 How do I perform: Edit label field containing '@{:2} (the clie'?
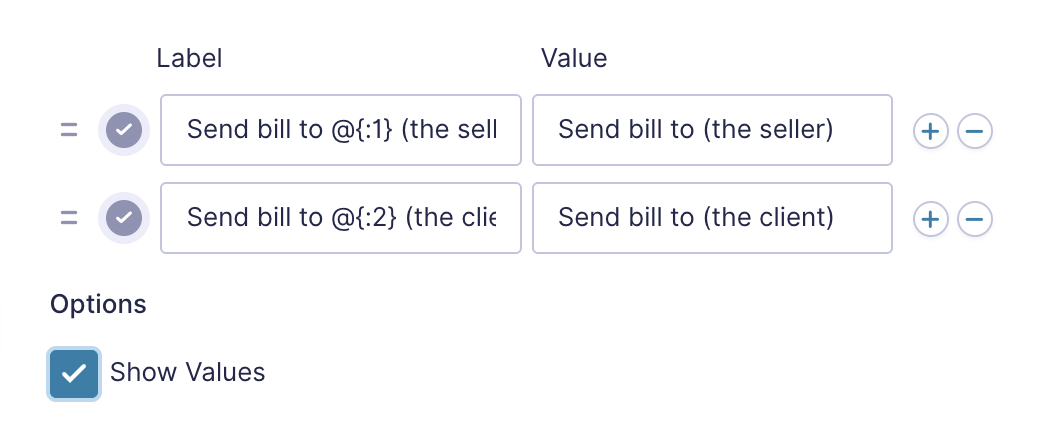[x=341, y=218]
